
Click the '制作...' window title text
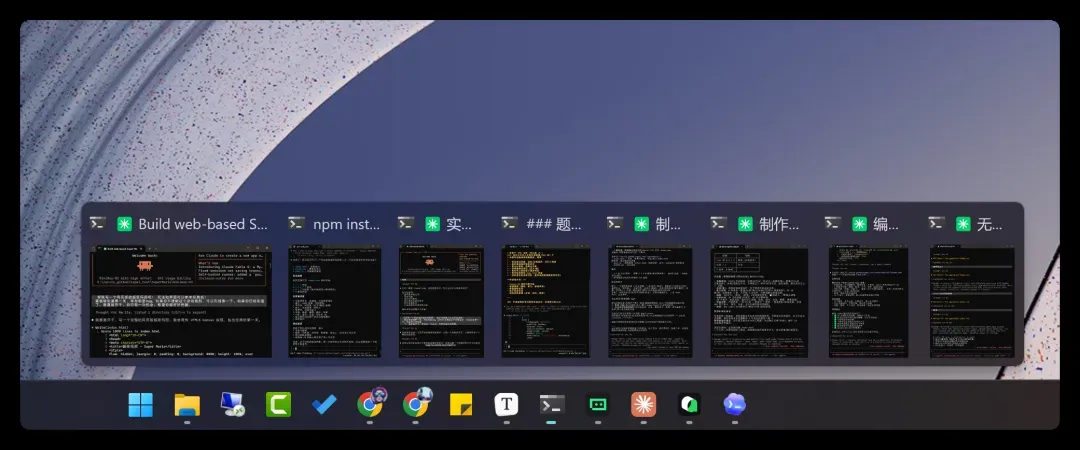(779, 224)
